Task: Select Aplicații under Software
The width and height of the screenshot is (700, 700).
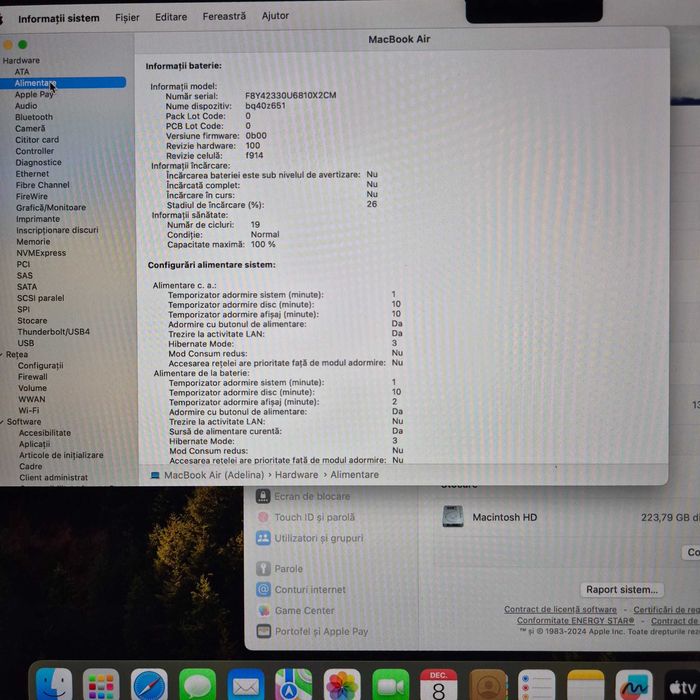Action: pyautogui.click(x=34, y=444)
